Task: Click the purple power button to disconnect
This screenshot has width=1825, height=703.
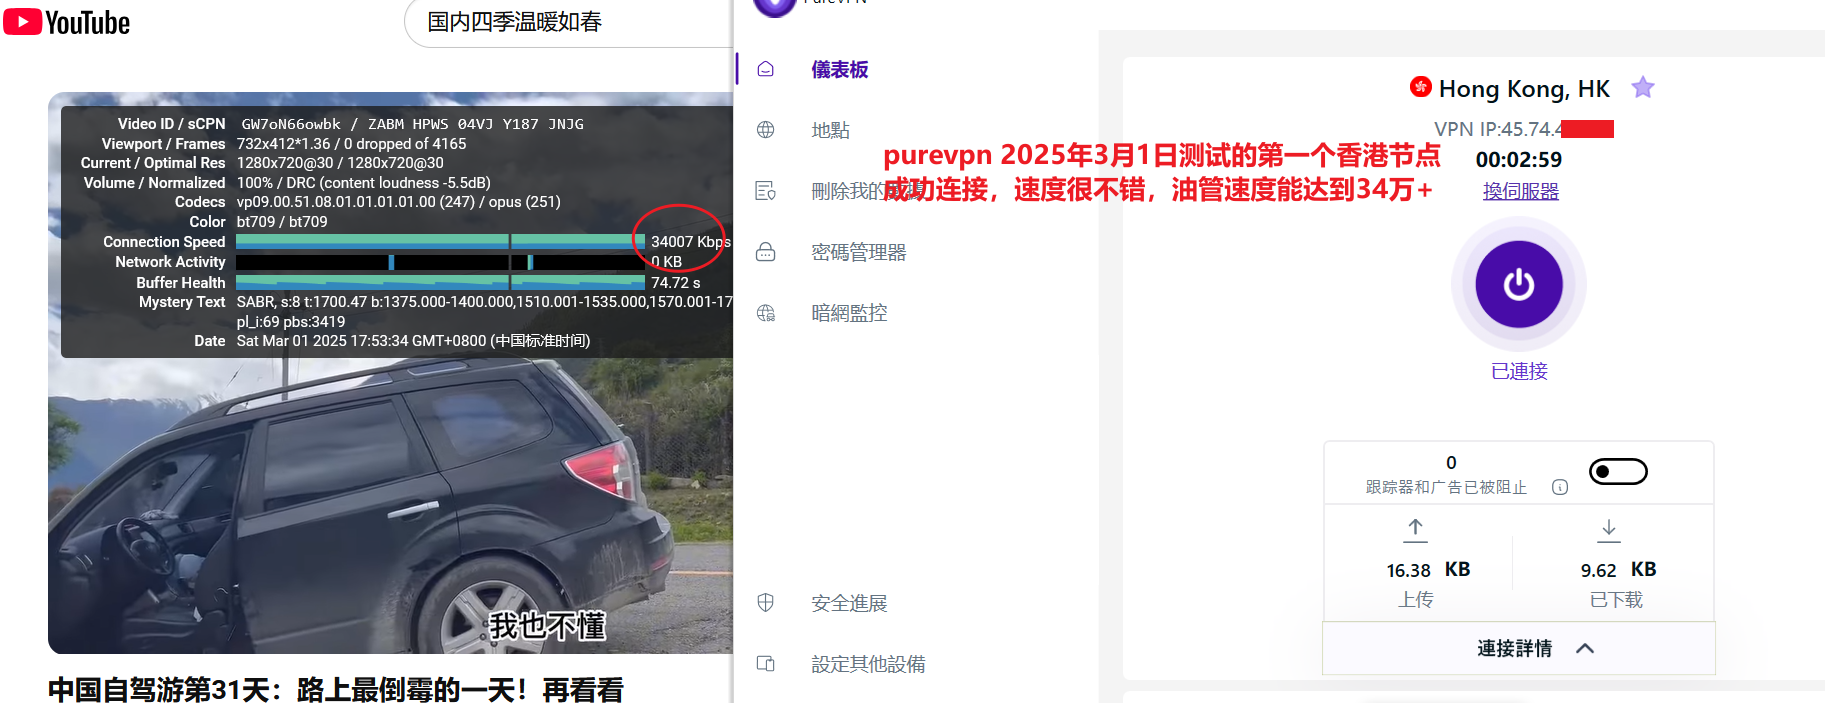Action: (x=1519, y=284)
